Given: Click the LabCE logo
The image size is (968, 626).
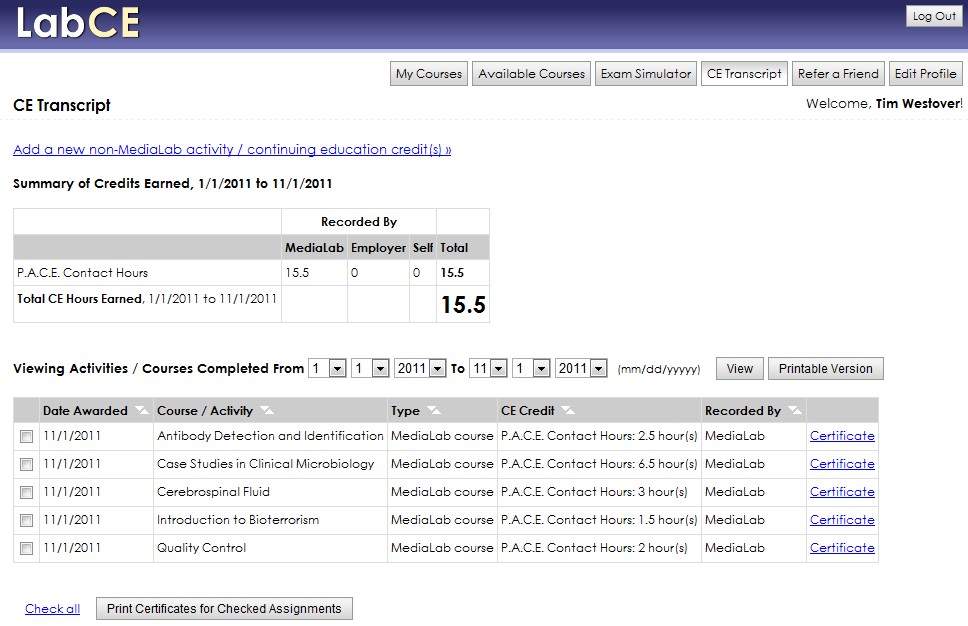Looking at the screenshot, I should (77, 21).
